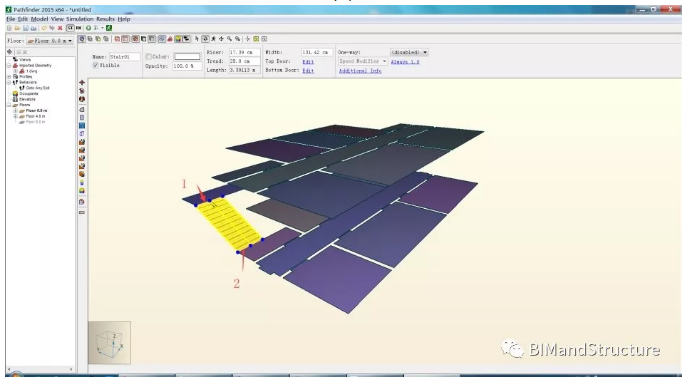
Task: Expand the Profiles tree node
Action: pyautogui.click(x=9, y=77)
